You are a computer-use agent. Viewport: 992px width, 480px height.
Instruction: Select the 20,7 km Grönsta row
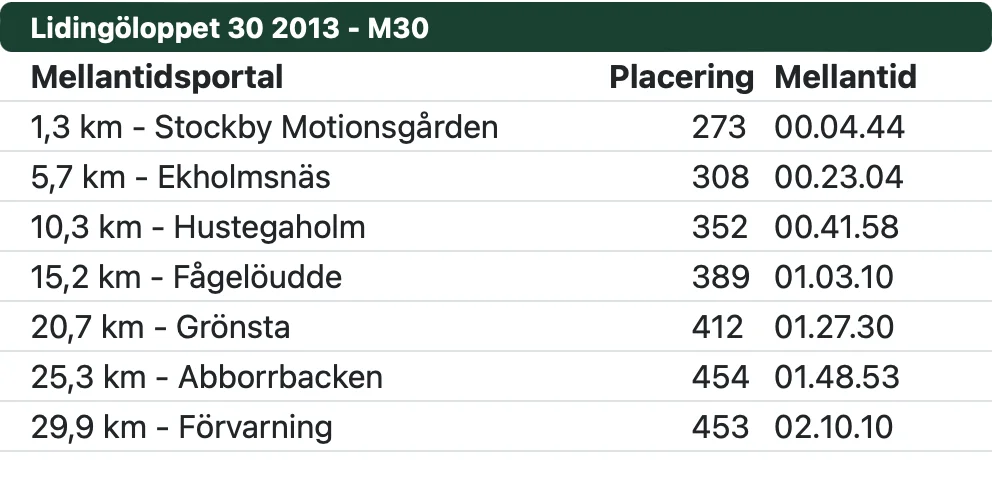pos(496,326)
